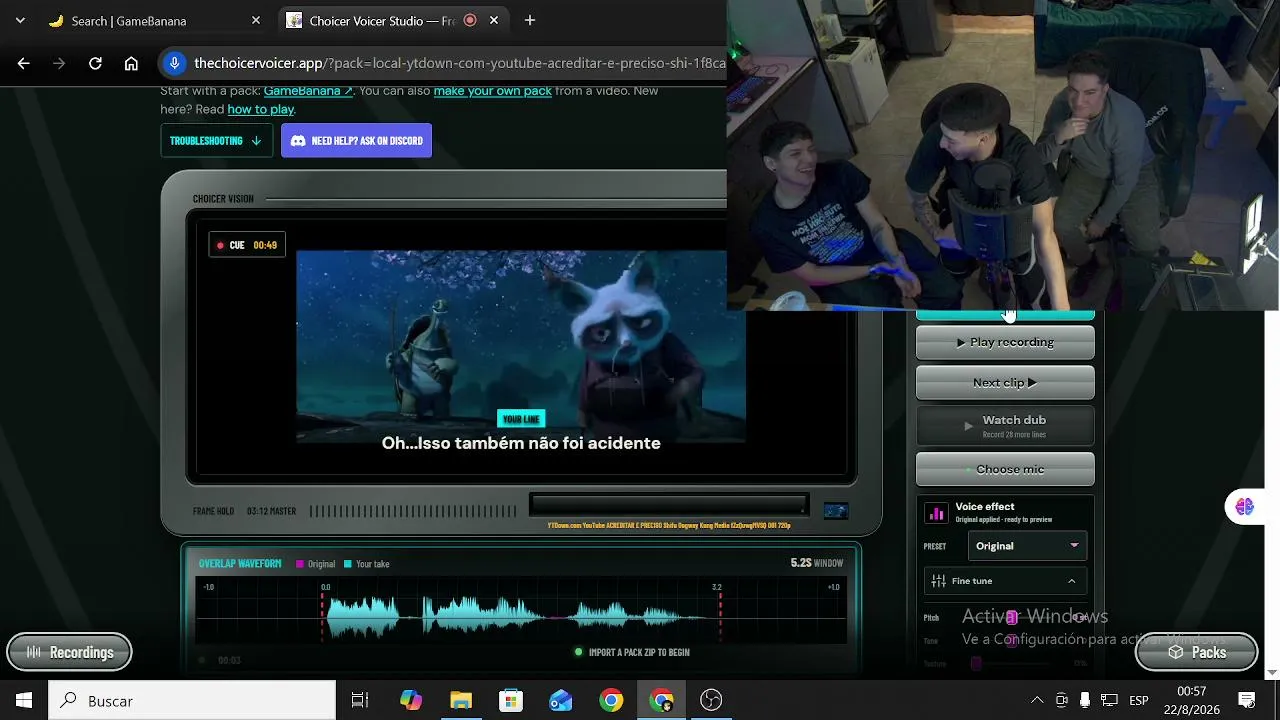
Task: Click the microphone indicator in address bar
Action: 174,63
